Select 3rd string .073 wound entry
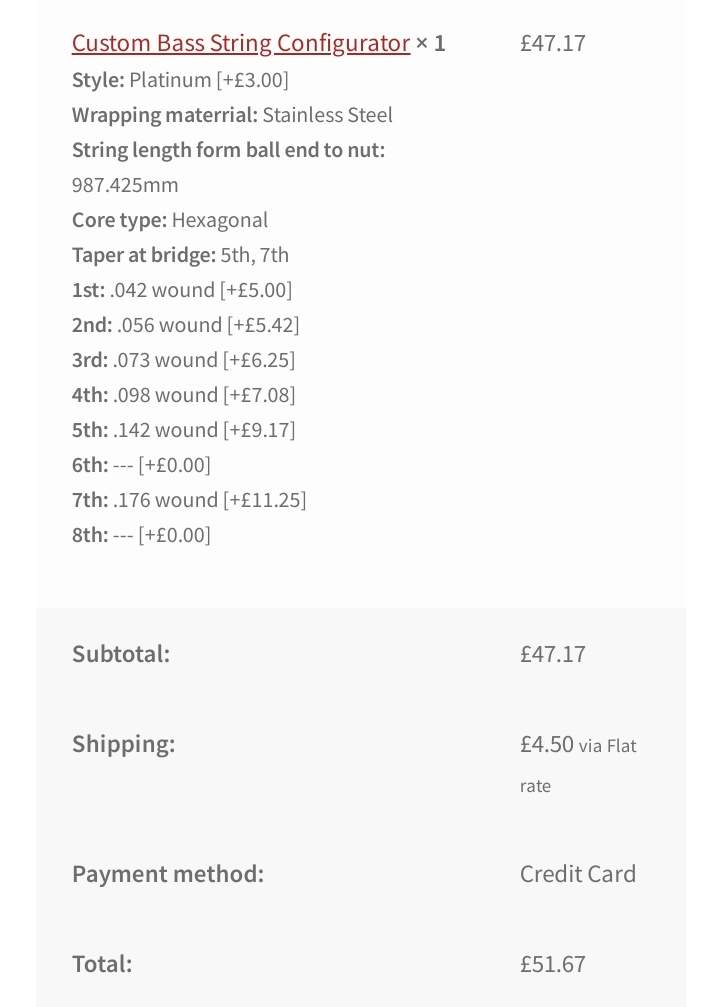The width and height of the screenshot is (720, 1007). [183, 360]
